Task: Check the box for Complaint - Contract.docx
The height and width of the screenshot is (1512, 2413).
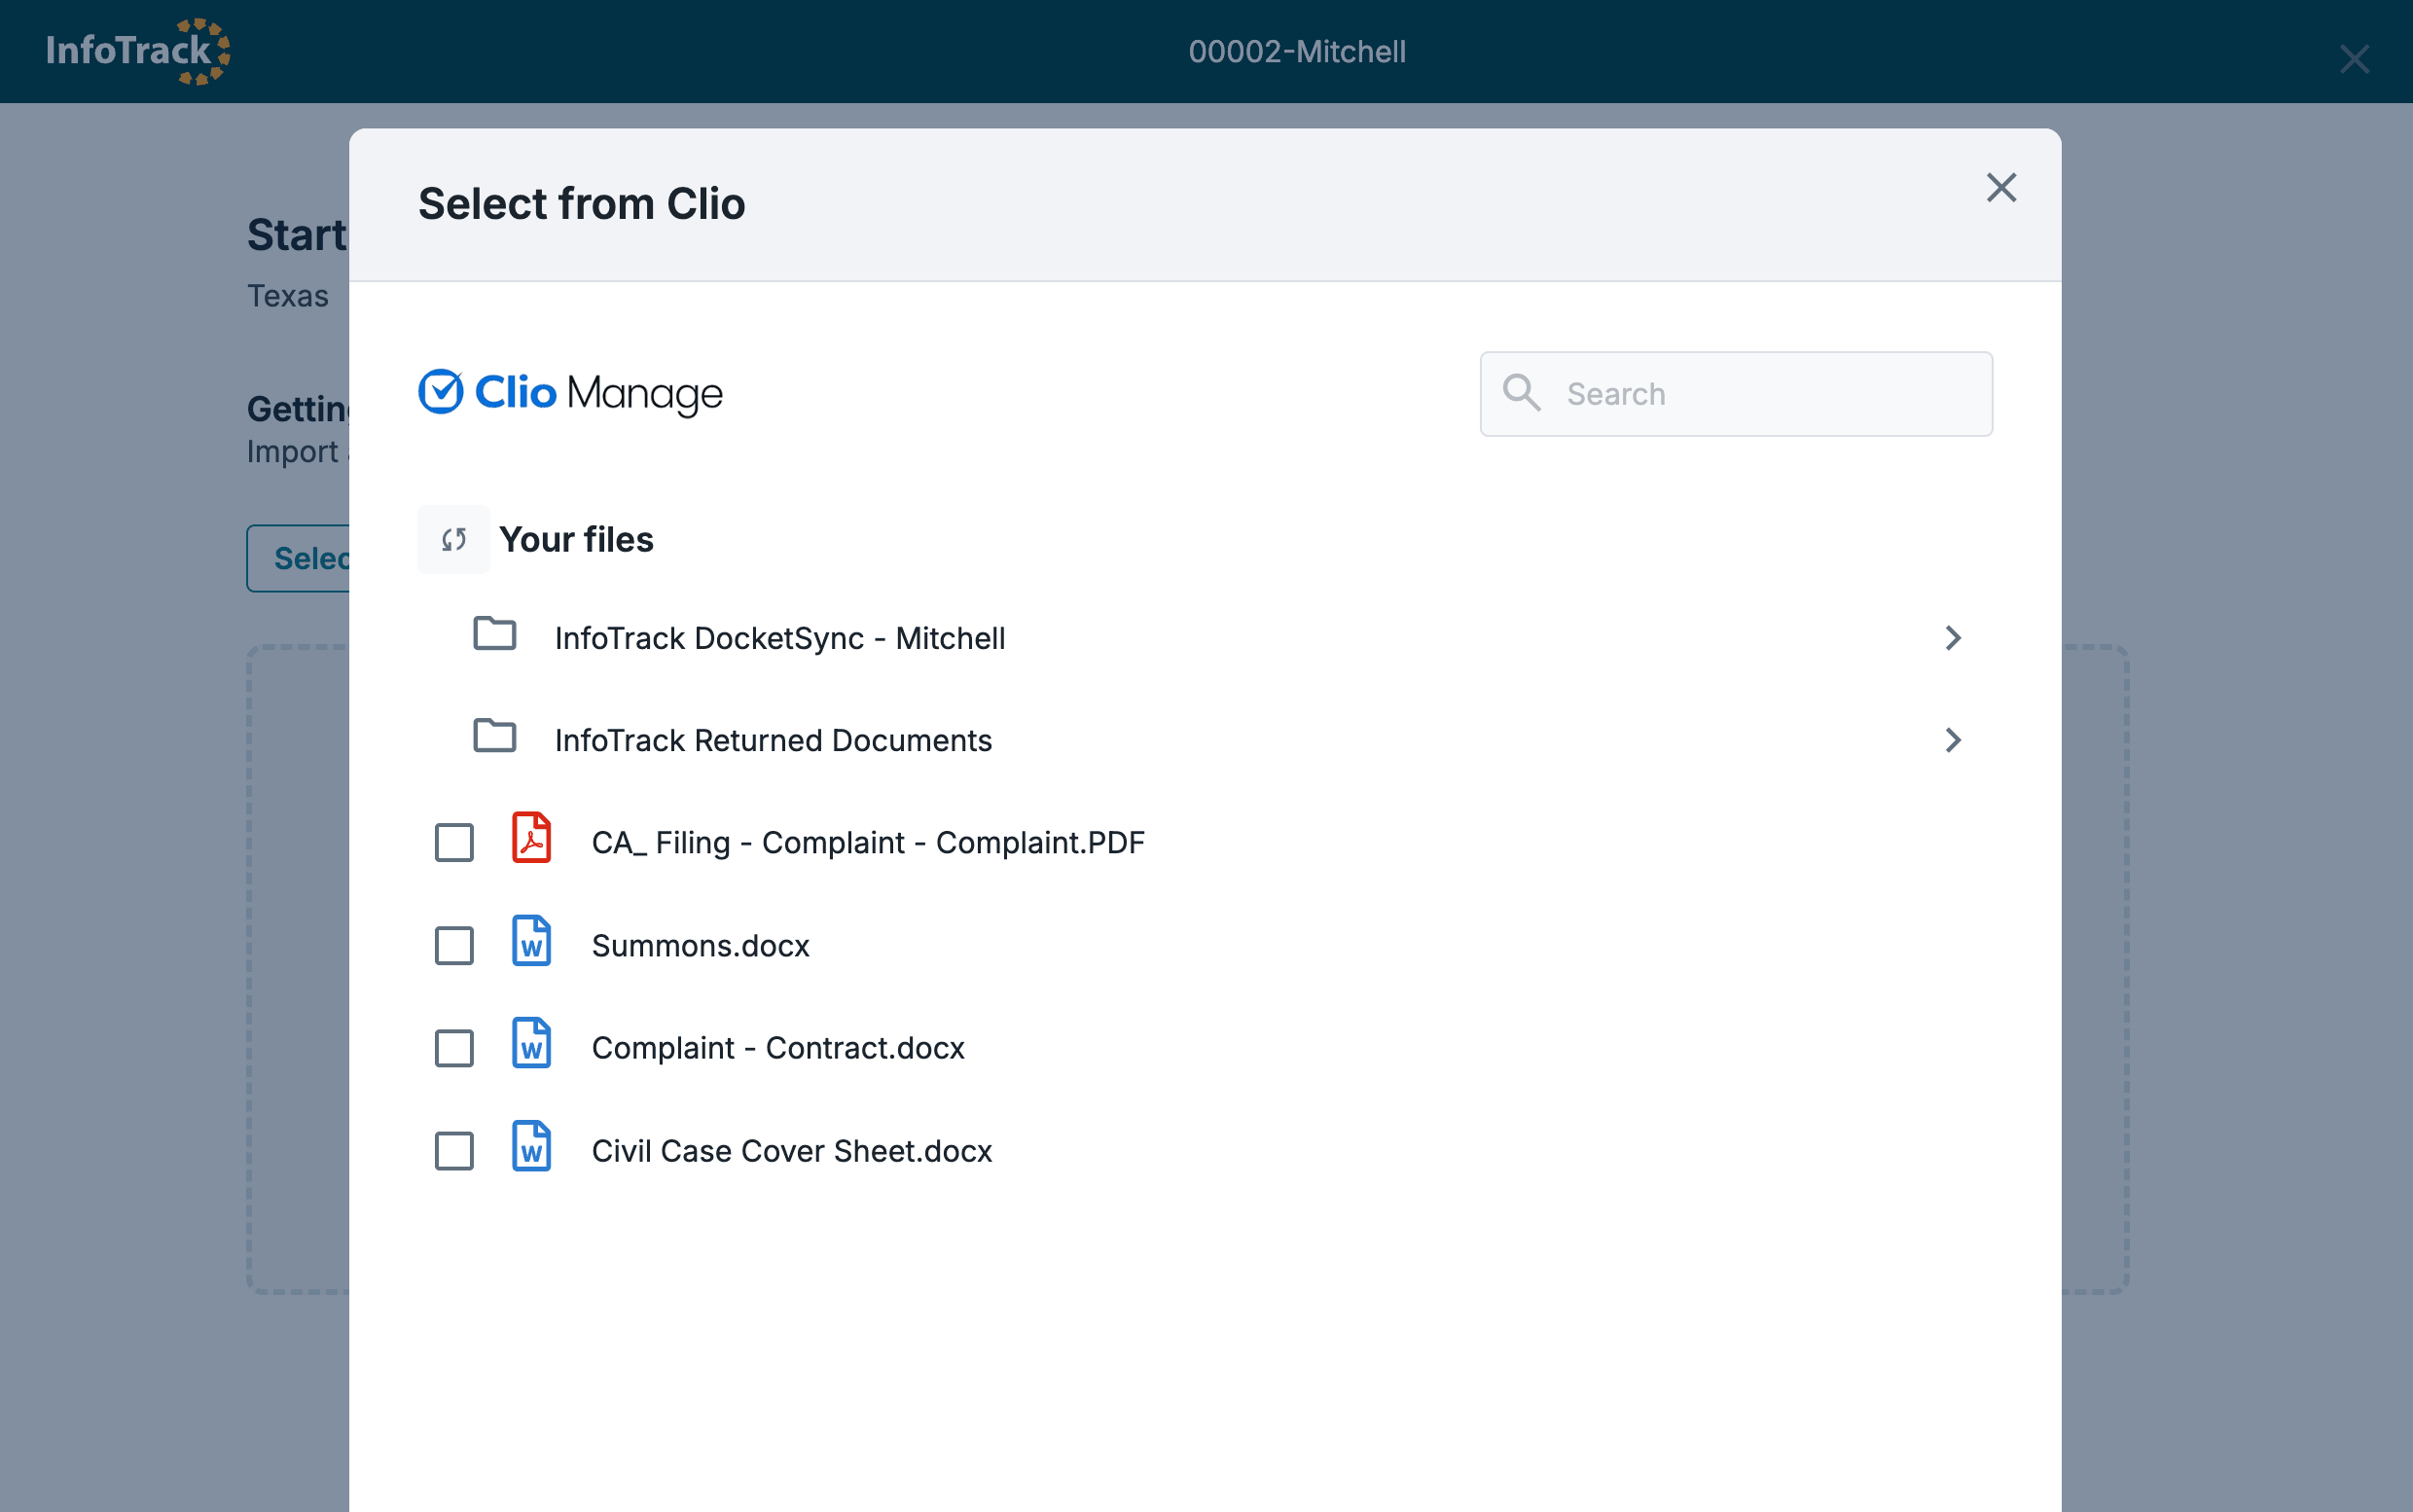Action: [454, 1048]
